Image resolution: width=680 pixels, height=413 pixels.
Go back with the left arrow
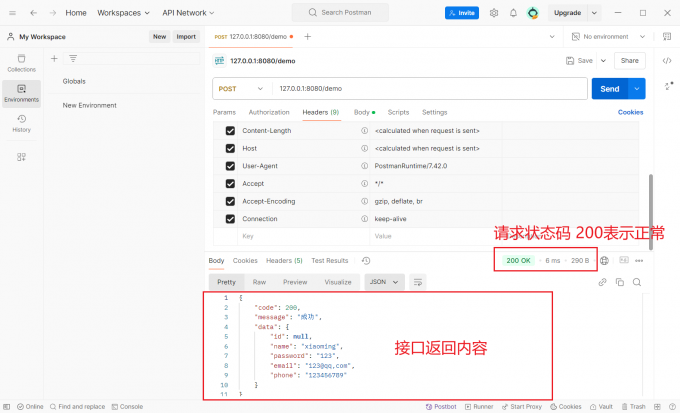click(x=33, y=13)
